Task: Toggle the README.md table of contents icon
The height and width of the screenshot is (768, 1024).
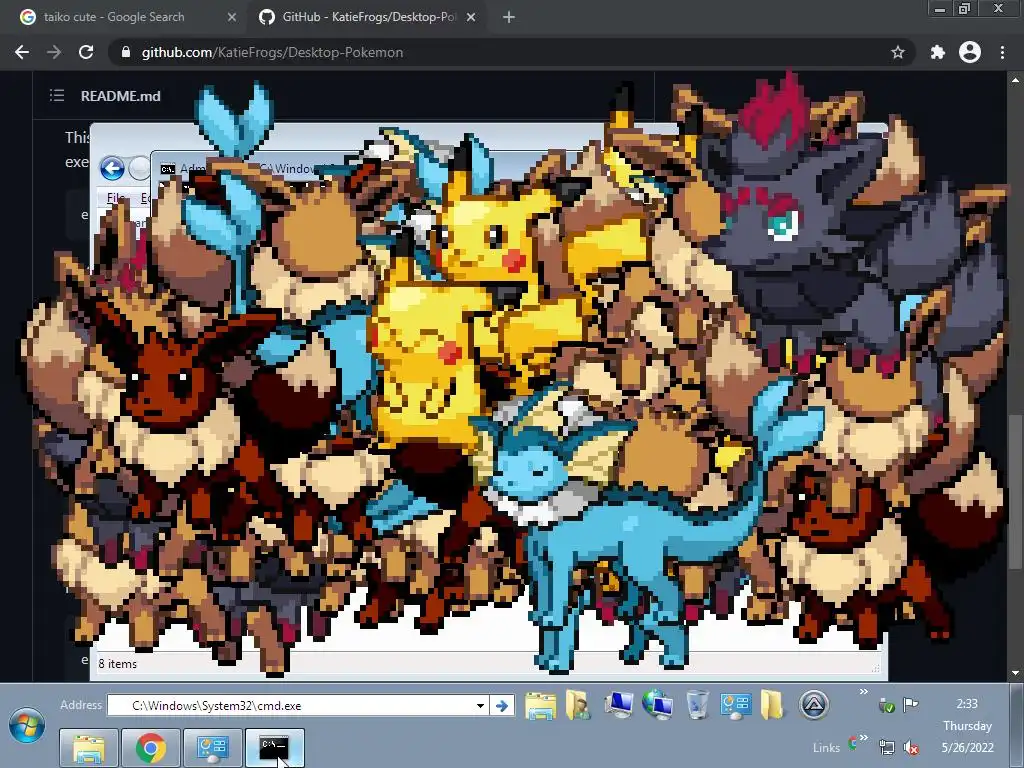Action: [57, 95]
